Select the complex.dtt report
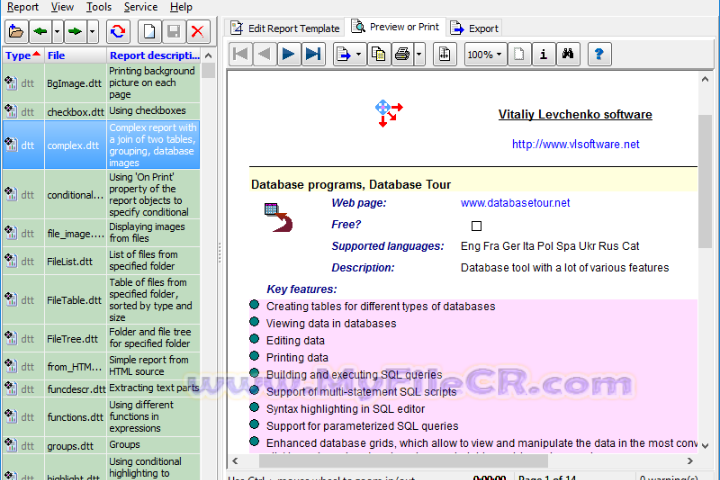This screenshot has height=480, width=720. click(x=101, y=145)
